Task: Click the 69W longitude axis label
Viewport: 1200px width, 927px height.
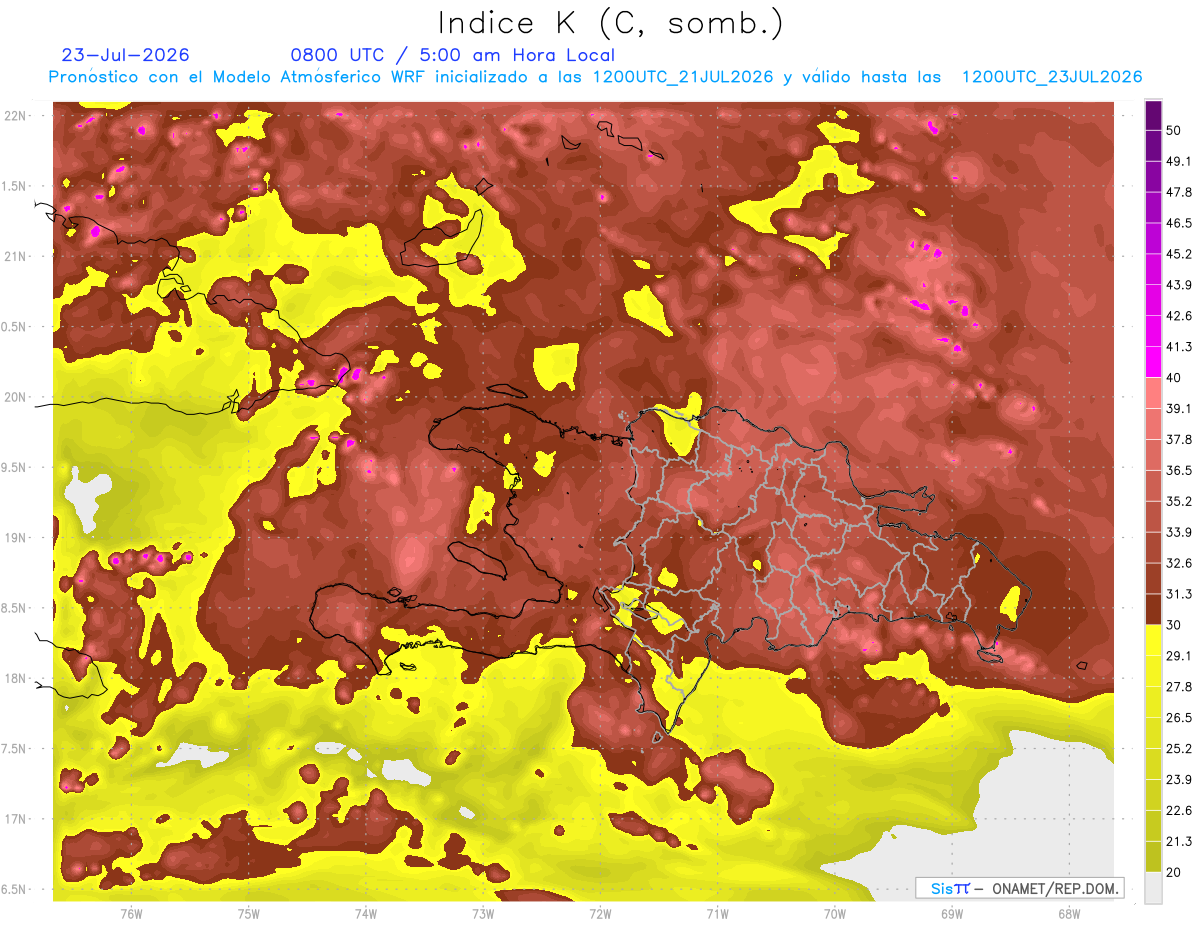Action: 951,913
